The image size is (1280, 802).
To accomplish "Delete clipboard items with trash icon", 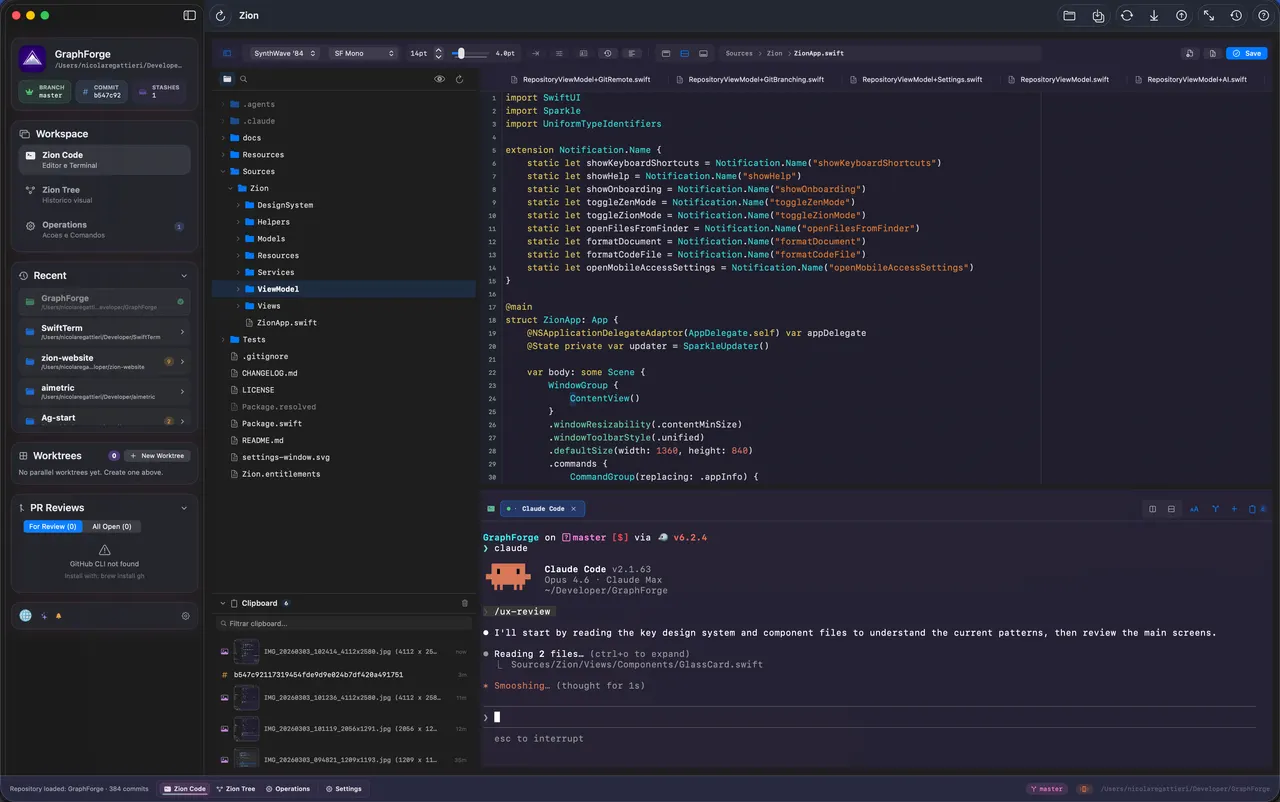I will coord(464,603).
